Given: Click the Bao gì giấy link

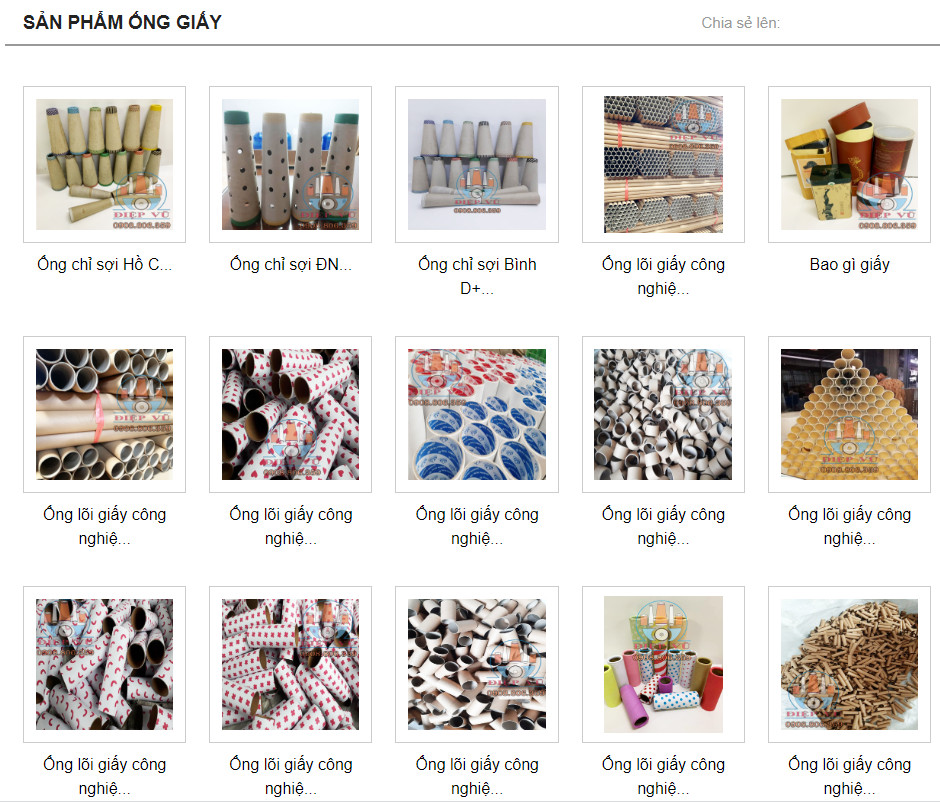Looking at the screenshot, I should (849, 264).
